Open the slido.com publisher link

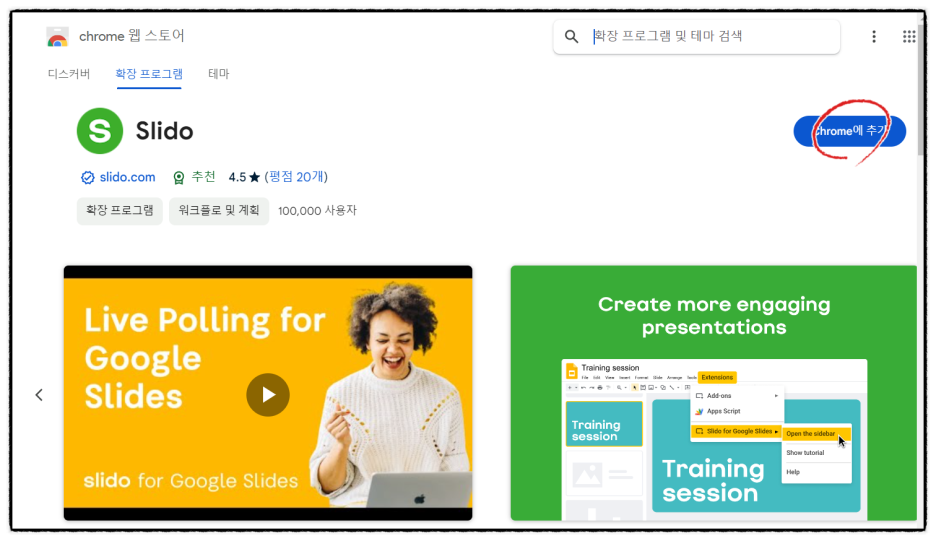127,177
